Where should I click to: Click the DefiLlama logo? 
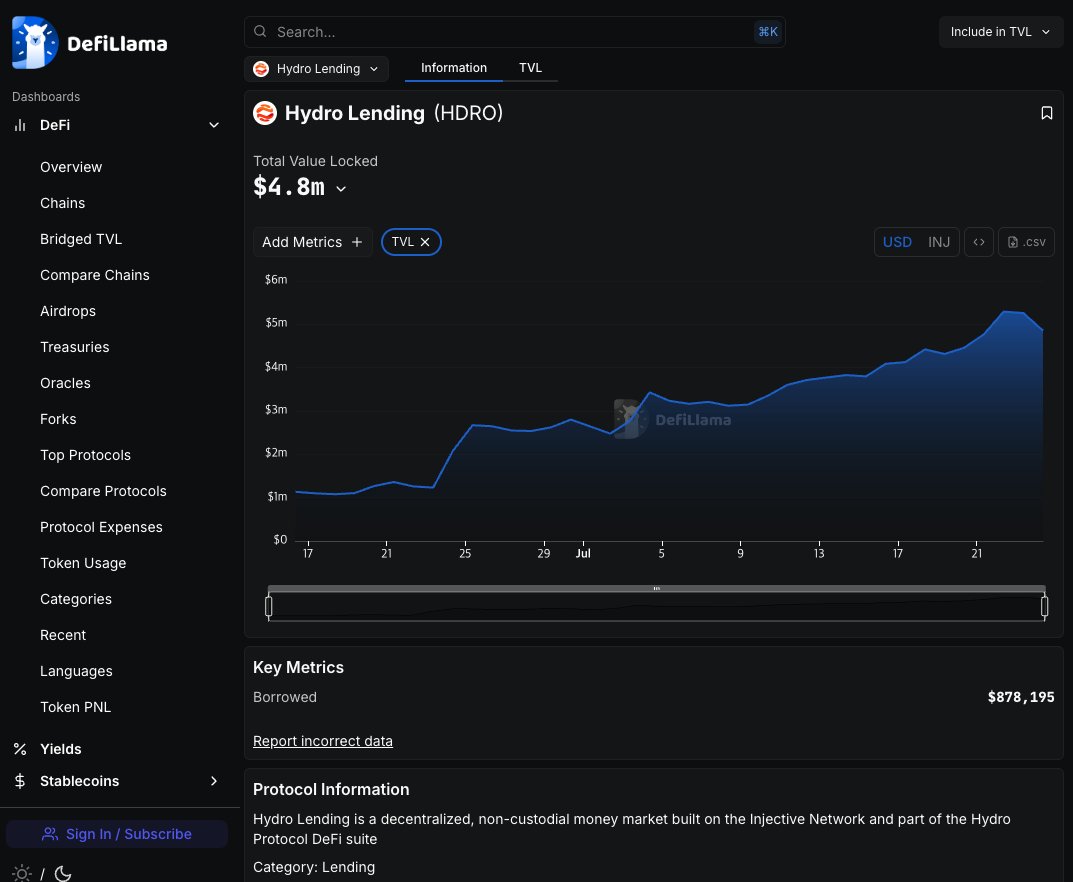point(90,42)
